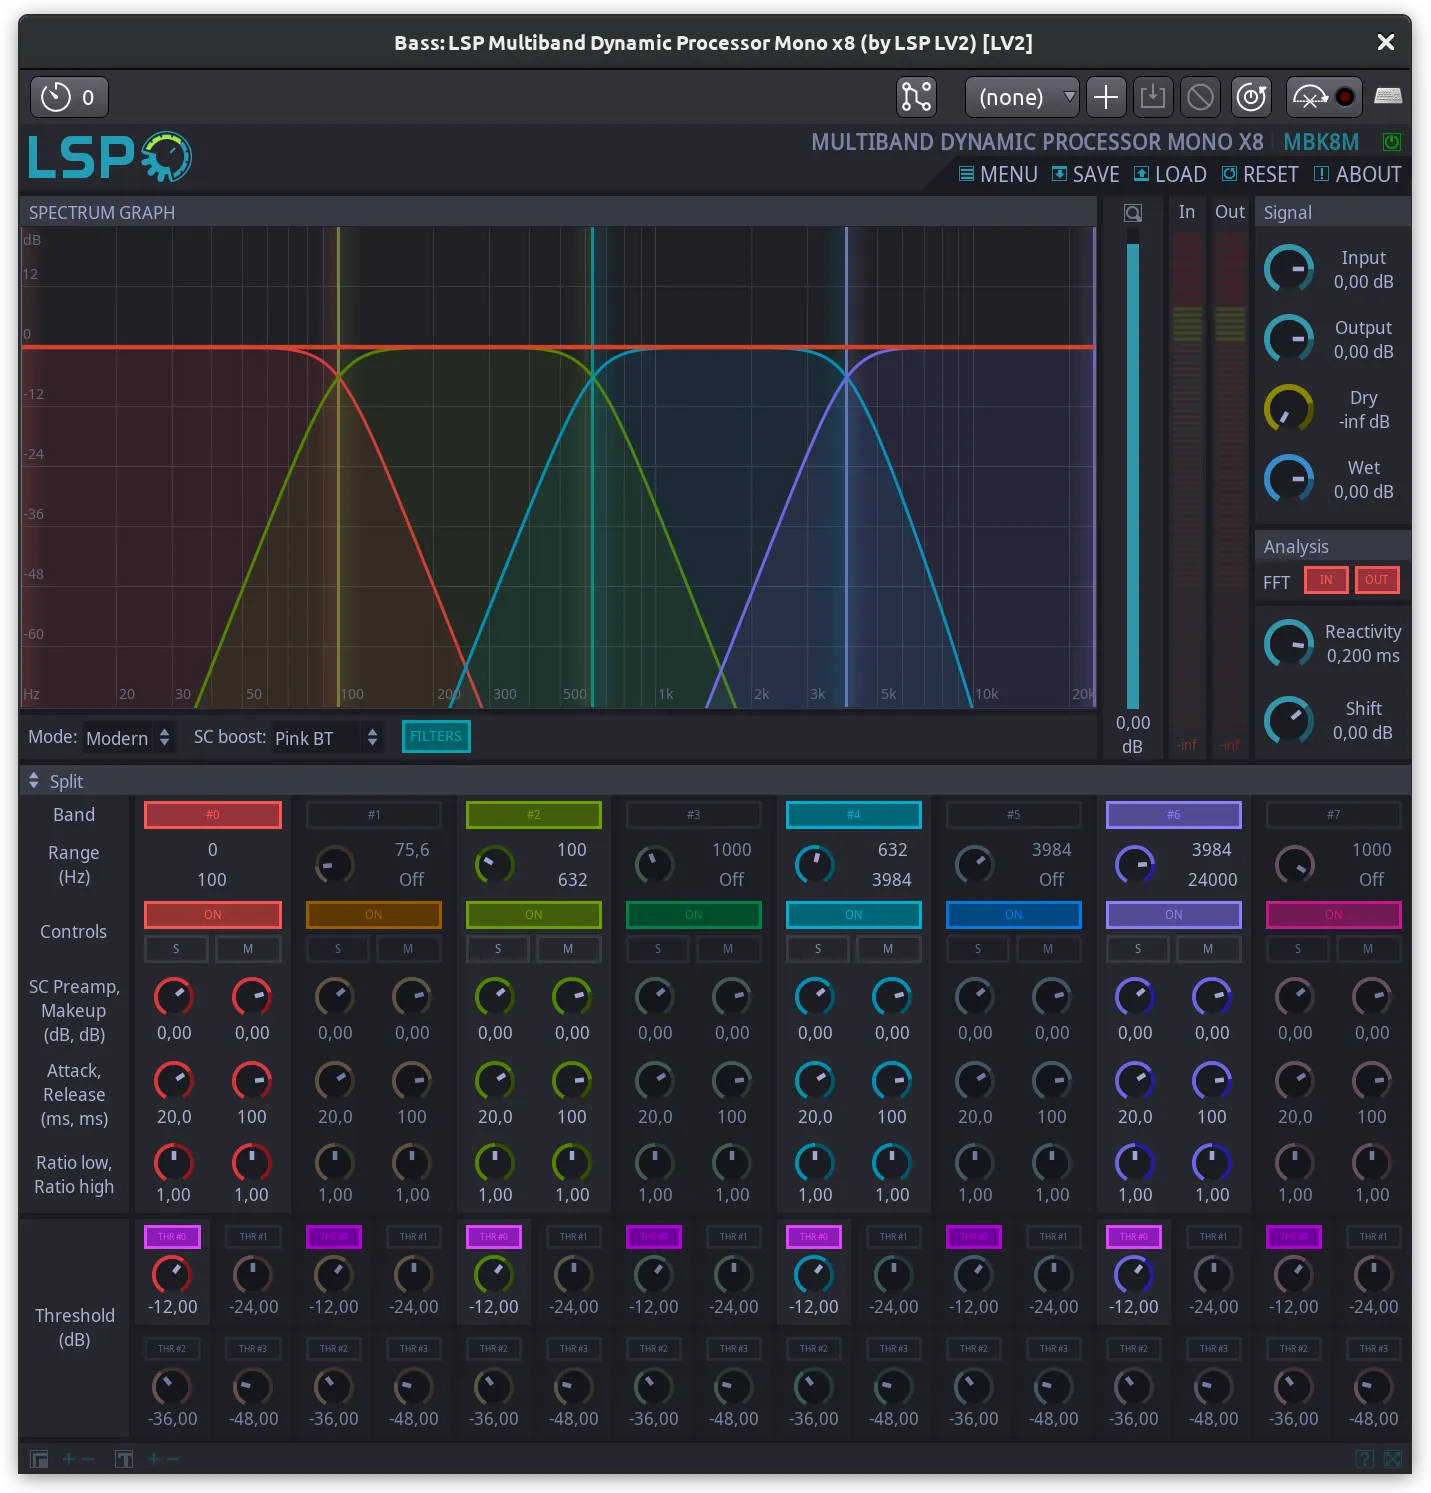This screenshot has height=1493, width=1431.
Task: Click band #6 threshold -12,00 knob
Action: (1134, 1274)
